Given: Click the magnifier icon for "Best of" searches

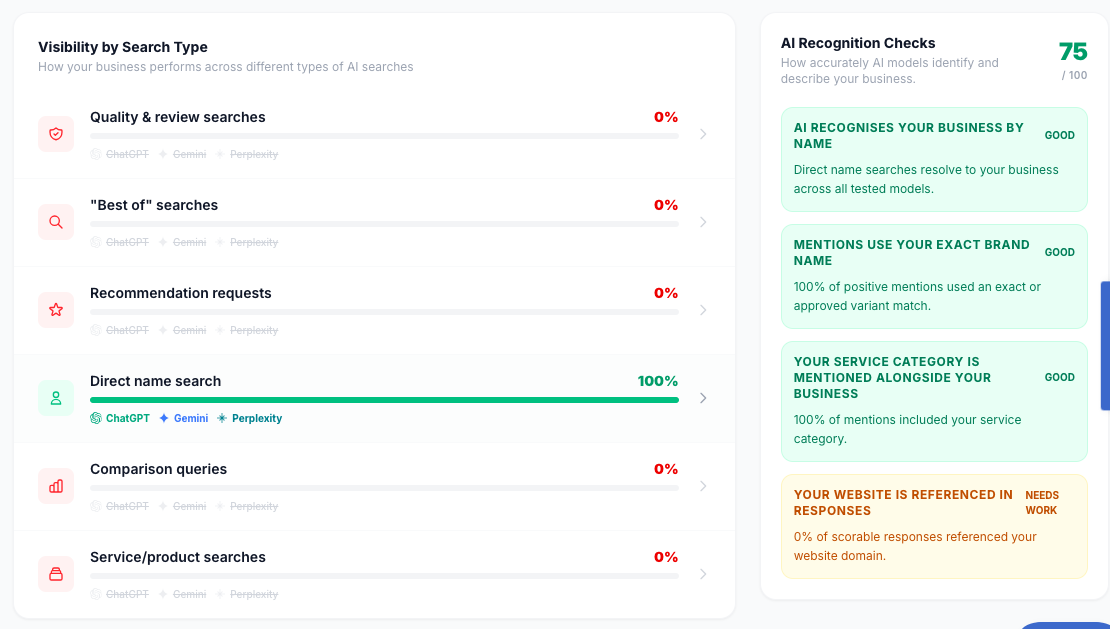Looking at the screenshot, I should coord(56,222).
